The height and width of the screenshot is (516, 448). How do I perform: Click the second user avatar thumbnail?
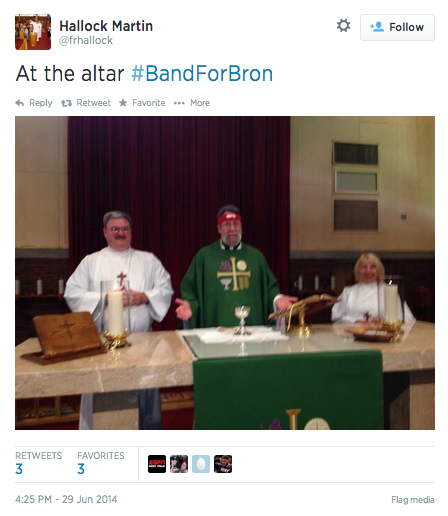coord(179,464)
